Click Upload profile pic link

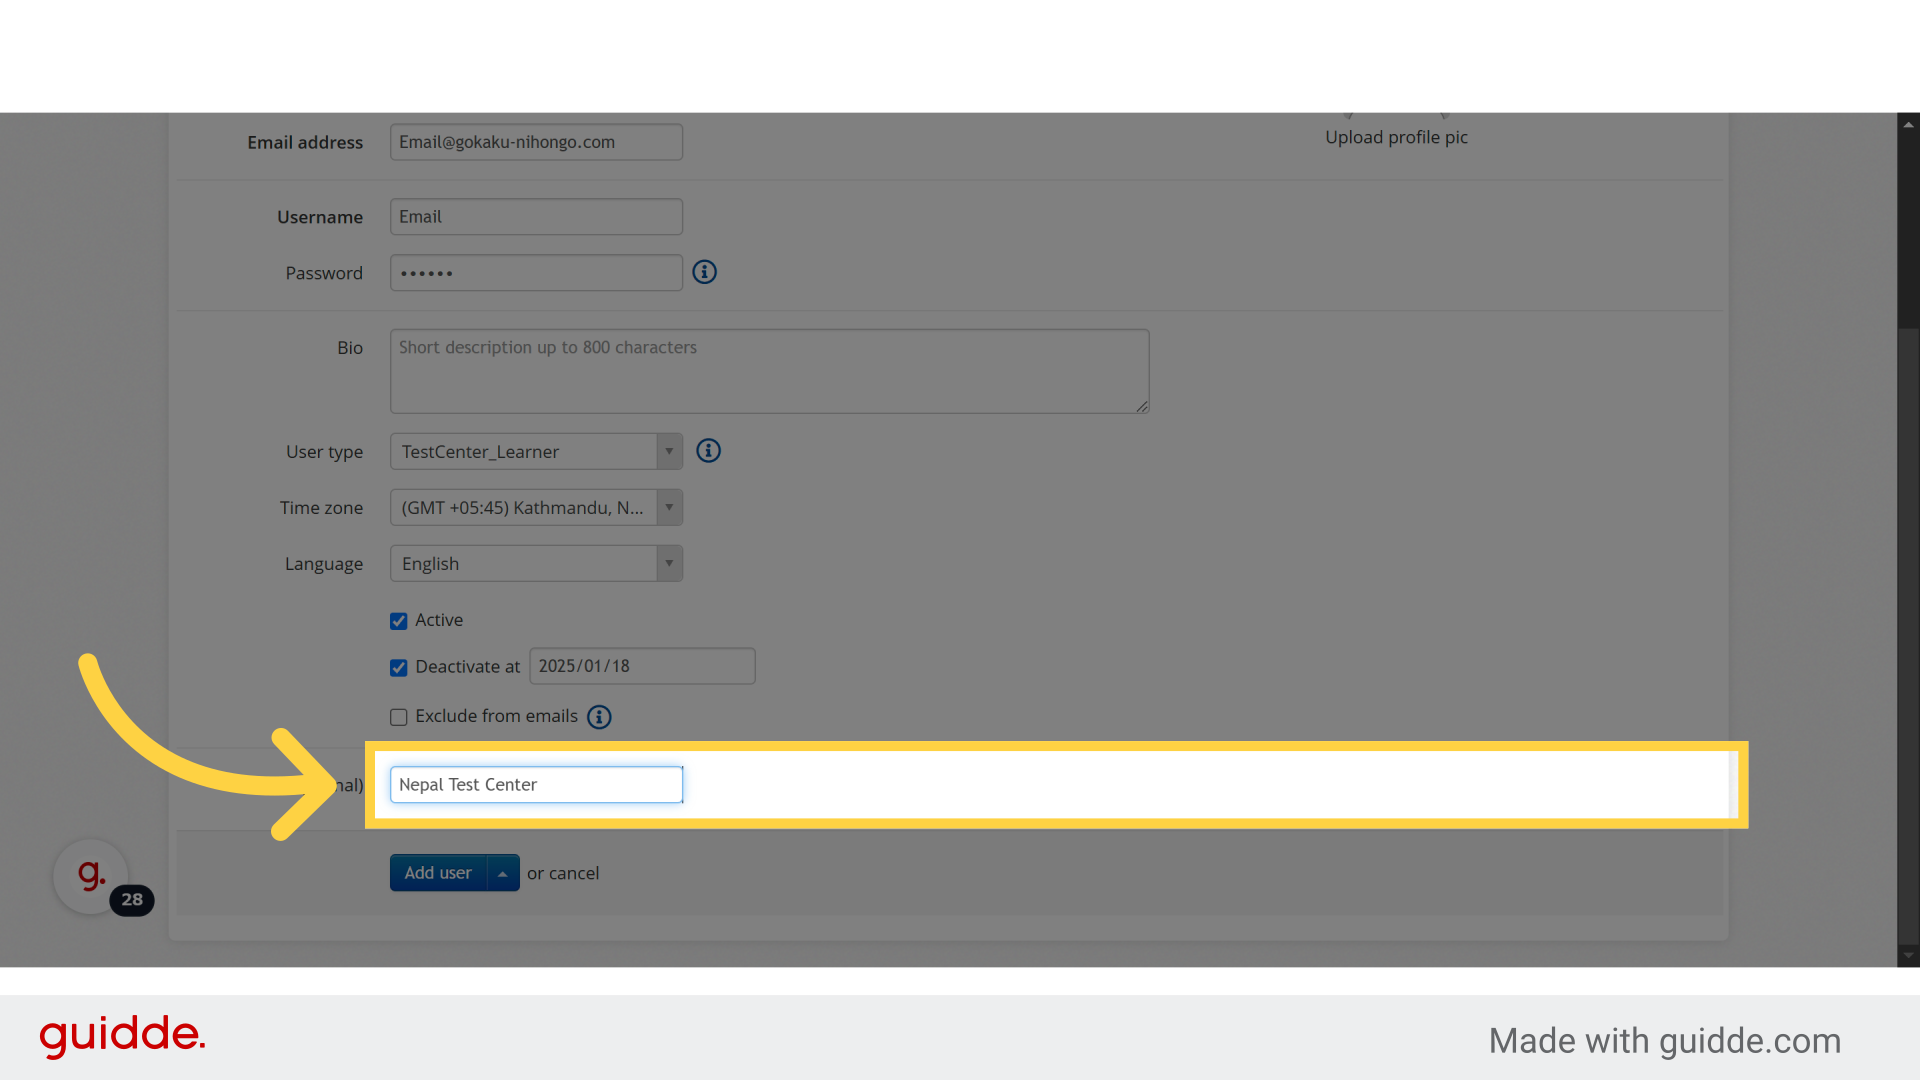[x=1396, y=138]
